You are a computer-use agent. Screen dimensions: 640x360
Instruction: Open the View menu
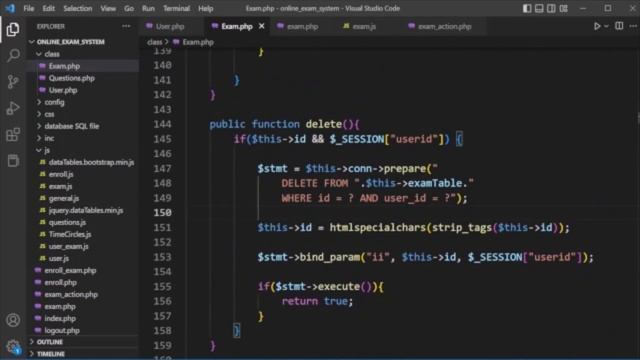pos(108,8)
